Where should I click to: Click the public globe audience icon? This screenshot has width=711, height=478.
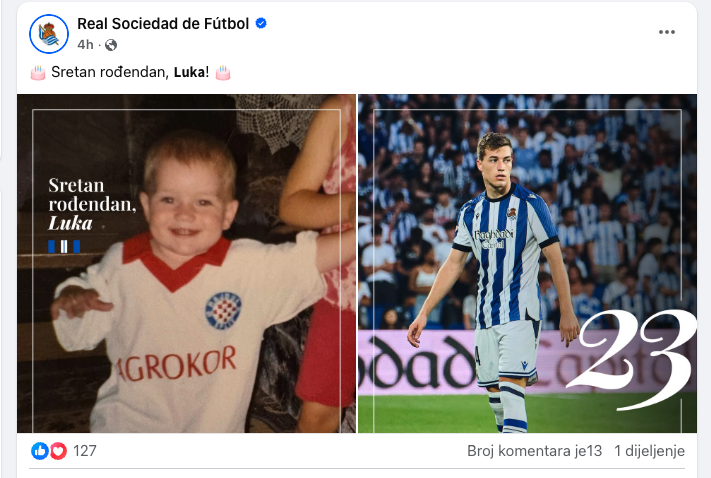[x=111, y=45]
